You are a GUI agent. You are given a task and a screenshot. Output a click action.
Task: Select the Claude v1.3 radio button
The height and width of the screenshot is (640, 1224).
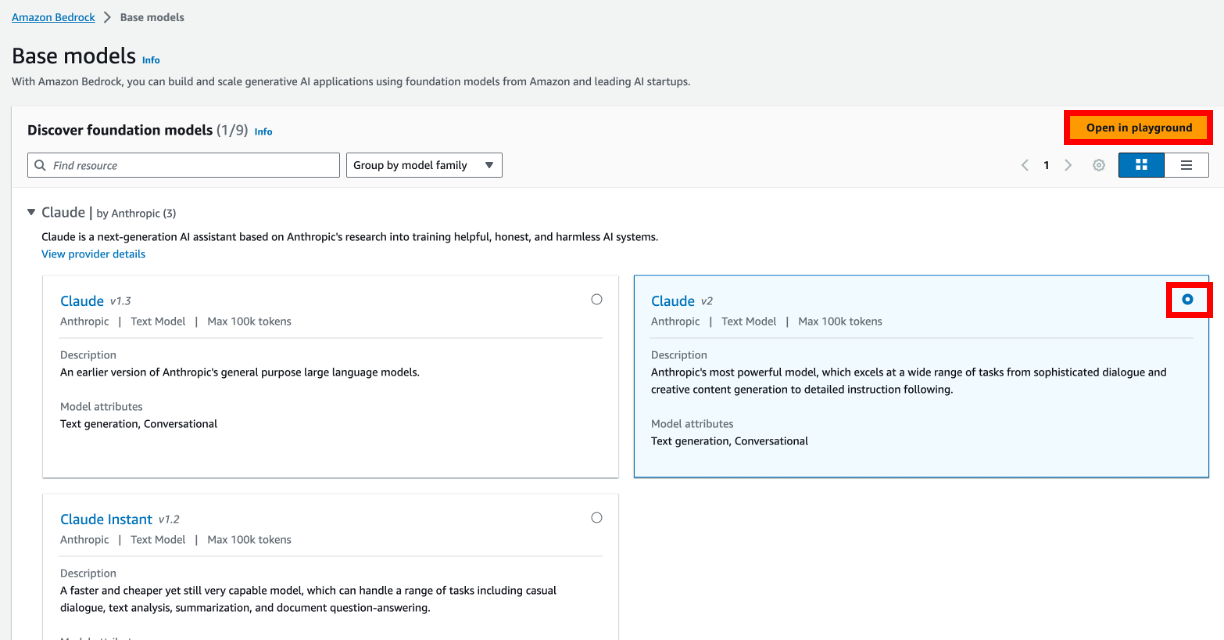(x=597, y=299)
